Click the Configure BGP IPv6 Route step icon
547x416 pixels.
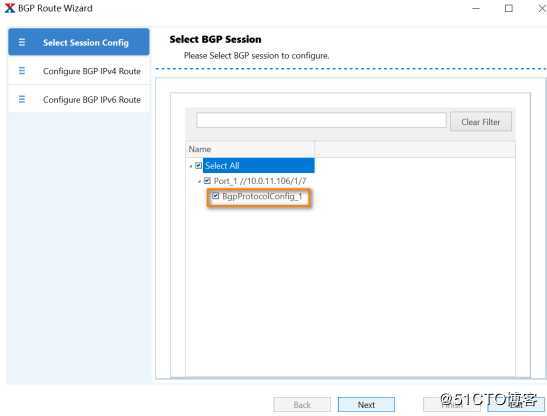pyautogui.click(x=22, y=99)
